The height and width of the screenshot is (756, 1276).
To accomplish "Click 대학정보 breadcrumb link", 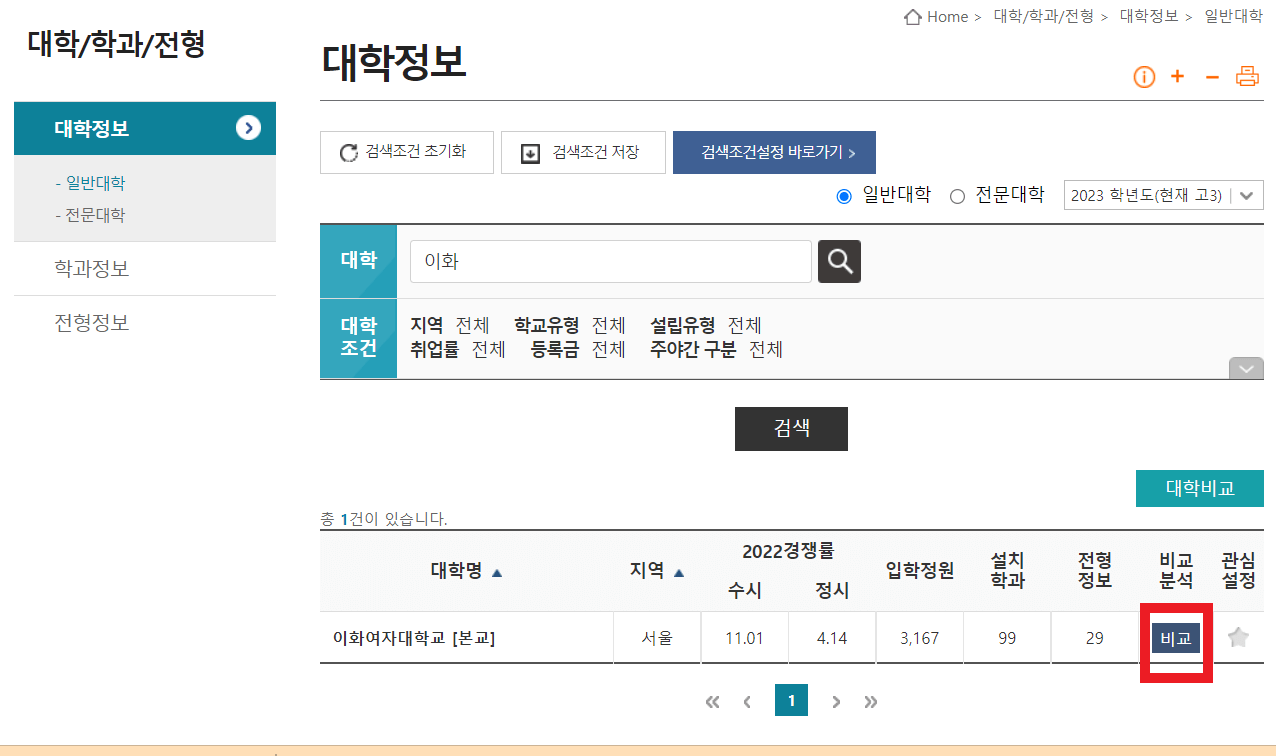I will pyautogui.click(x=1150, y=16).
